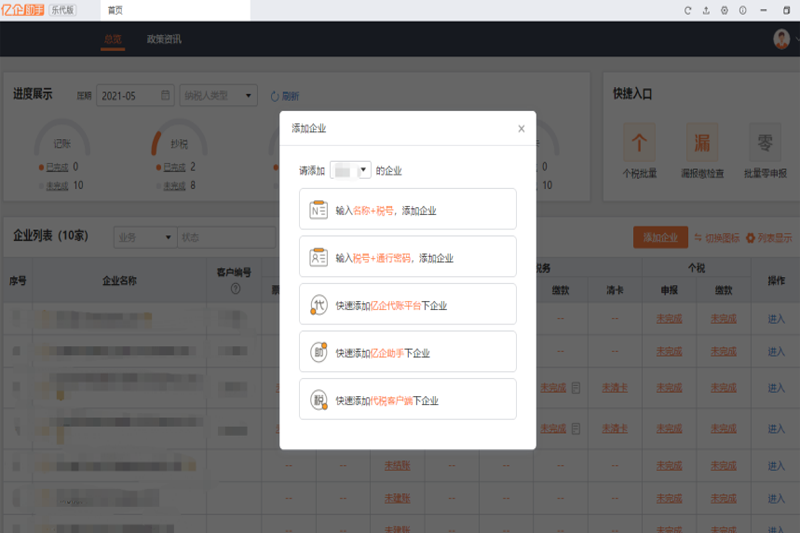Open the 批量零申报 shortcut icon
This screenshot has height=533, width=800.
[765, 142]
